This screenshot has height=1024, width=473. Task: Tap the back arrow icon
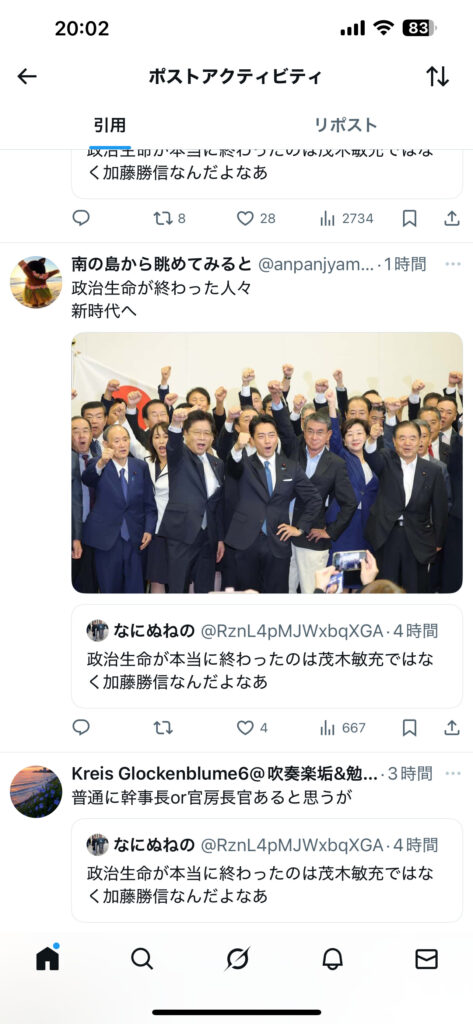[x=27, y=76]
